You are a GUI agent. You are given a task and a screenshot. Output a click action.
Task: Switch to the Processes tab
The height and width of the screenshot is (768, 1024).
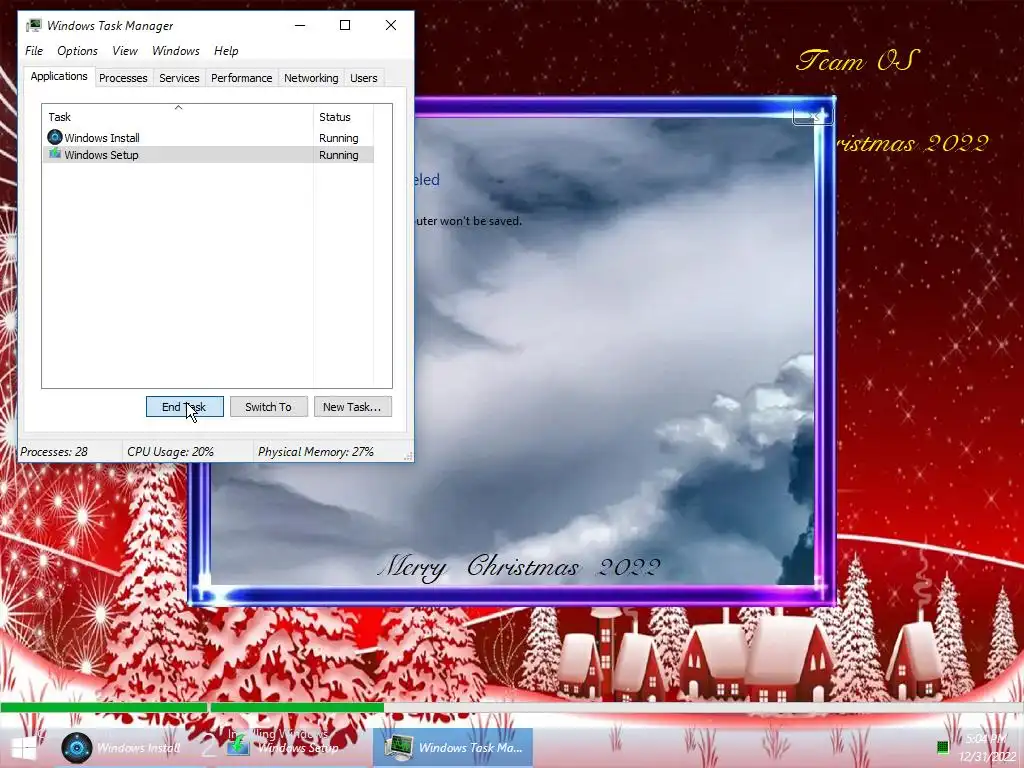[123, 78]
